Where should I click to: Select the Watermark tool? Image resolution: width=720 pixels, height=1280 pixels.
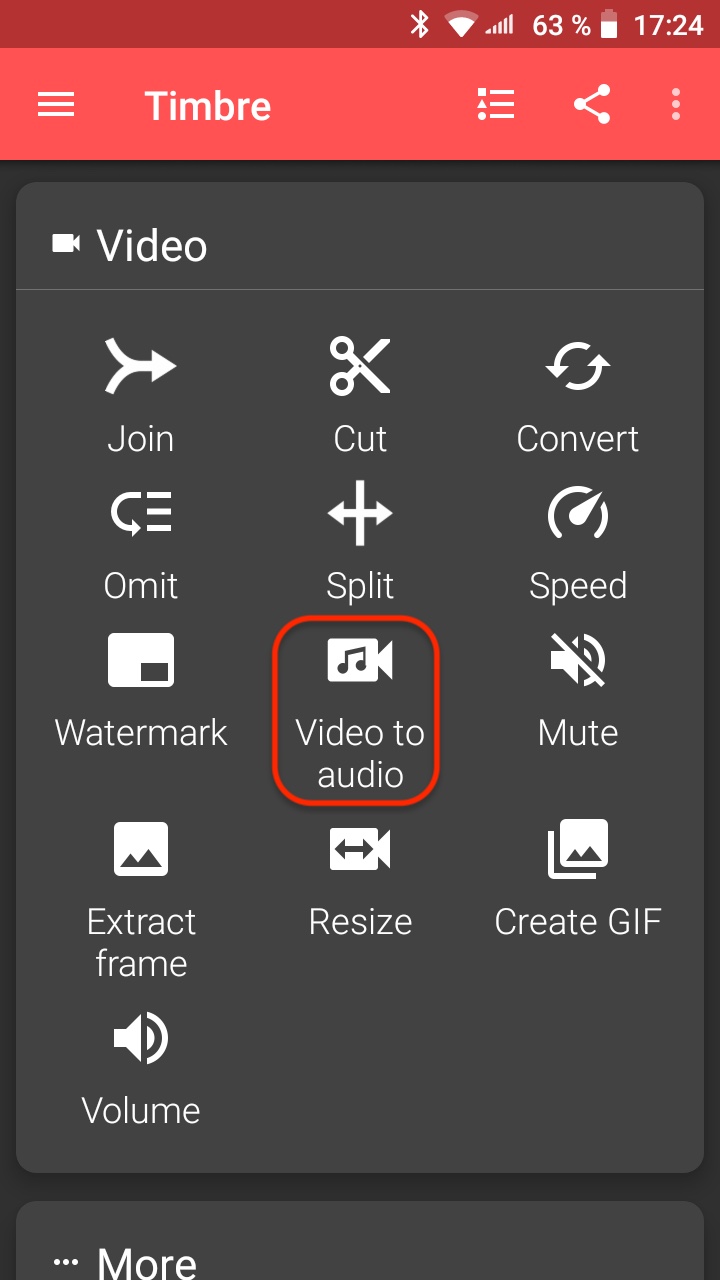pos(141,691)
